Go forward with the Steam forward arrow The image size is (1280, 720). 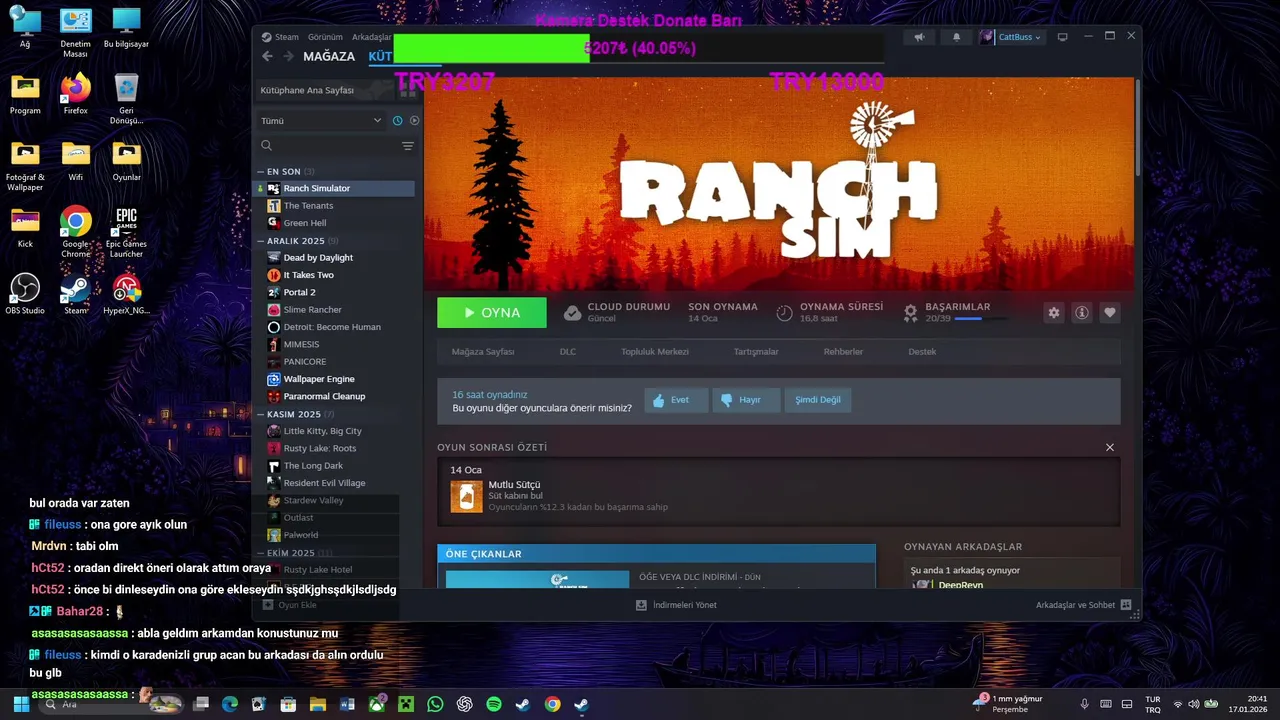click(x=288, y=56)
